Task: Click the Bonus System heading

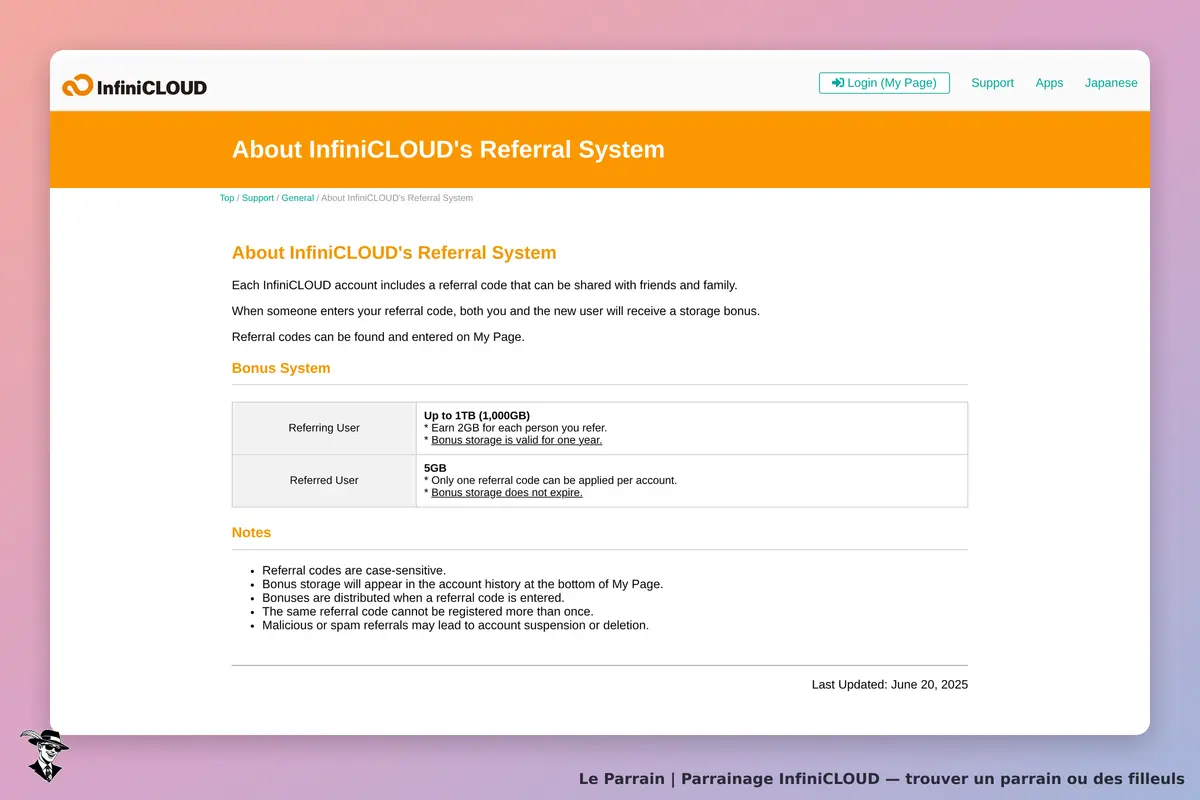Action: click(x=281, y=368)
